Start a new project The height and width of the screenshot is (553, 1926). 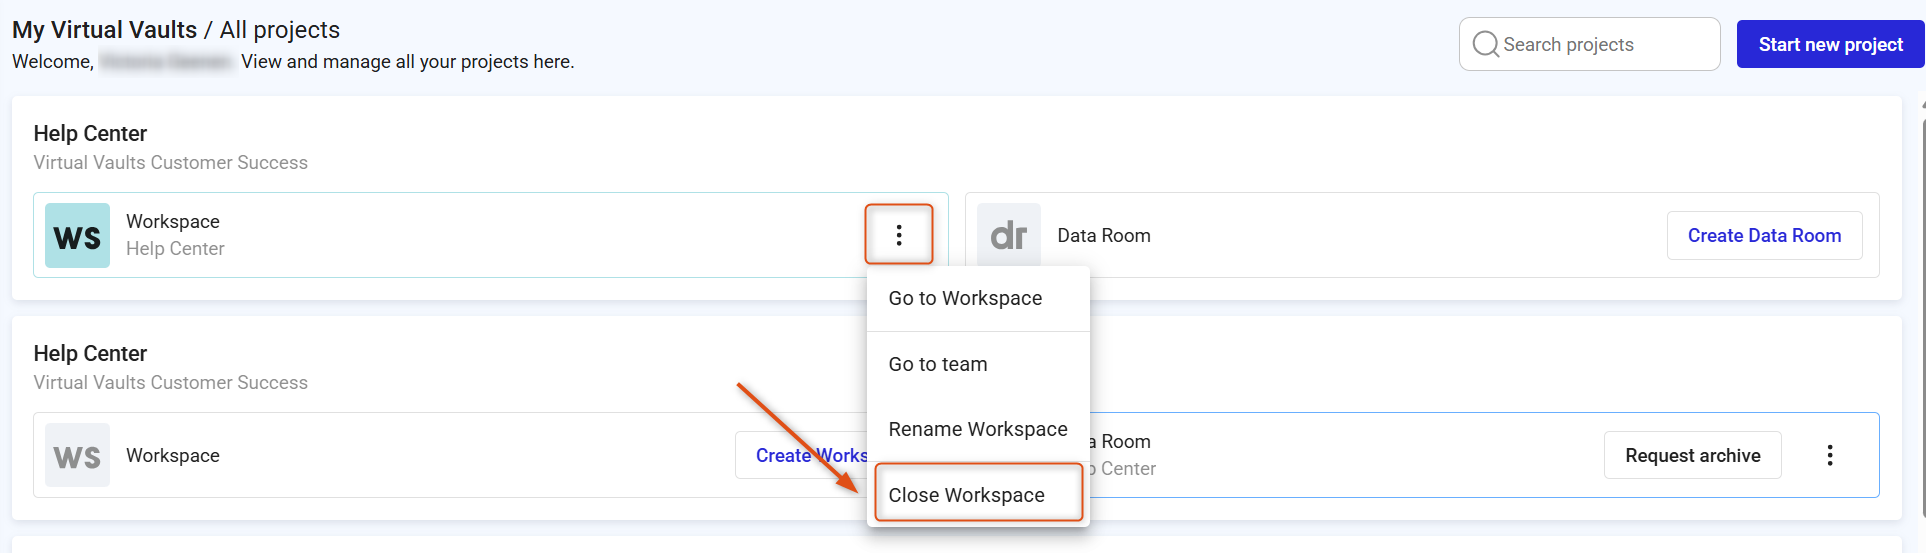pyautogui.click(x=1830, y=44)
